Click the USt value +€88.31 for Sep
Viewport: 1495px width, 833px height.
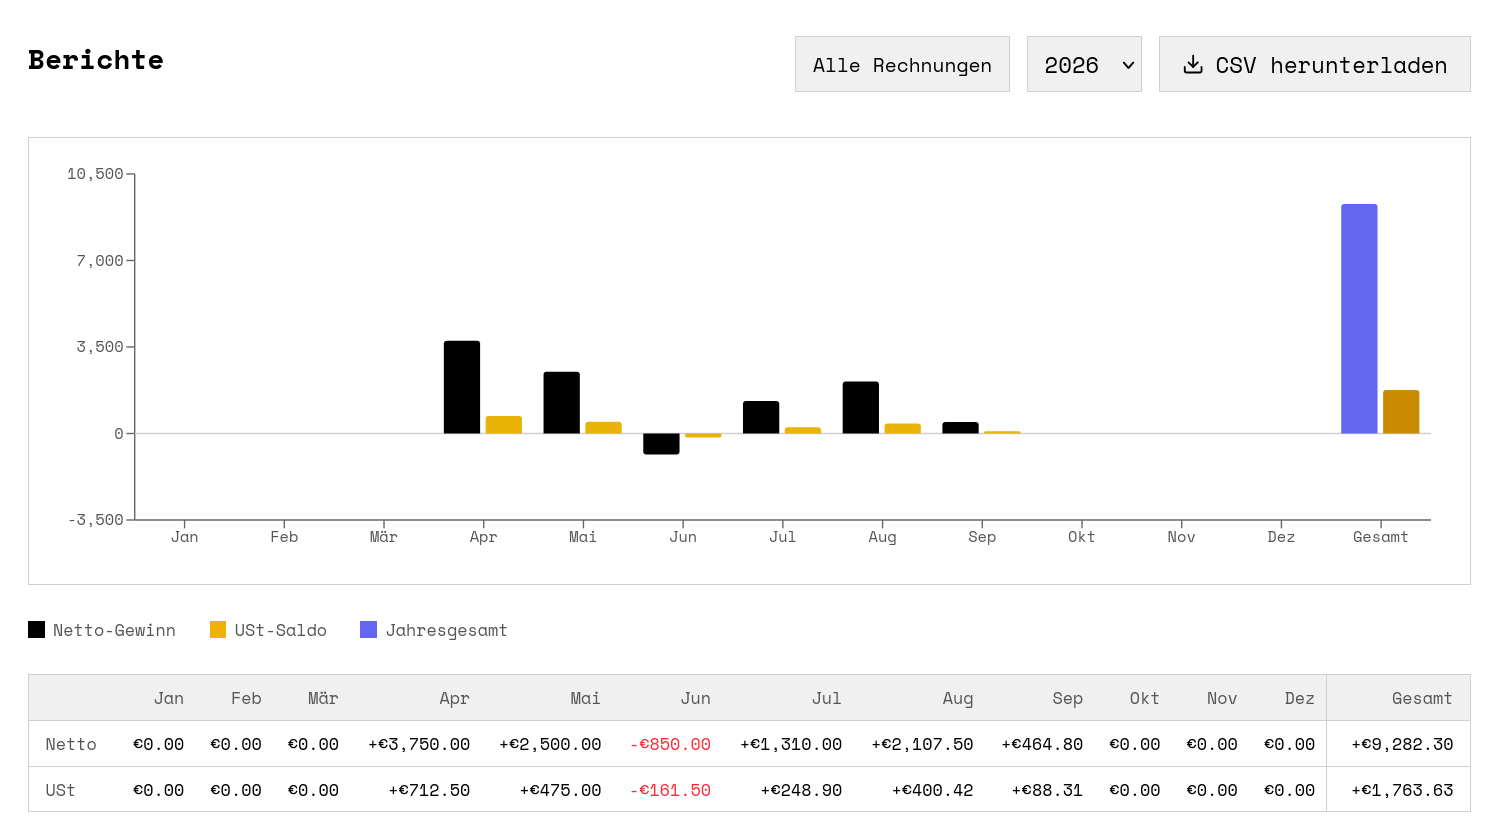pos(1047,790)
